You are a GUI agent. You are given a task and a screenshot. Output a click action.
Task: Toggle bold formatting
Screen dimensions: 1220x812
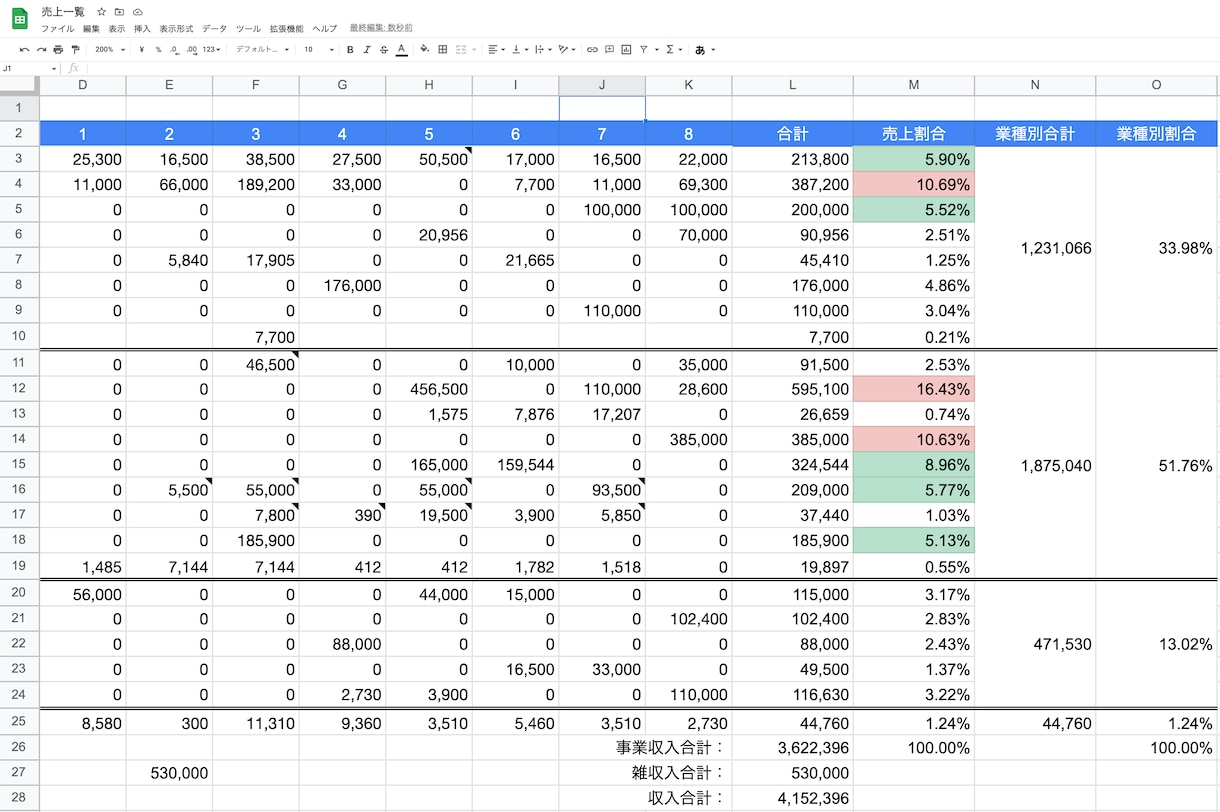click(350, 49)
